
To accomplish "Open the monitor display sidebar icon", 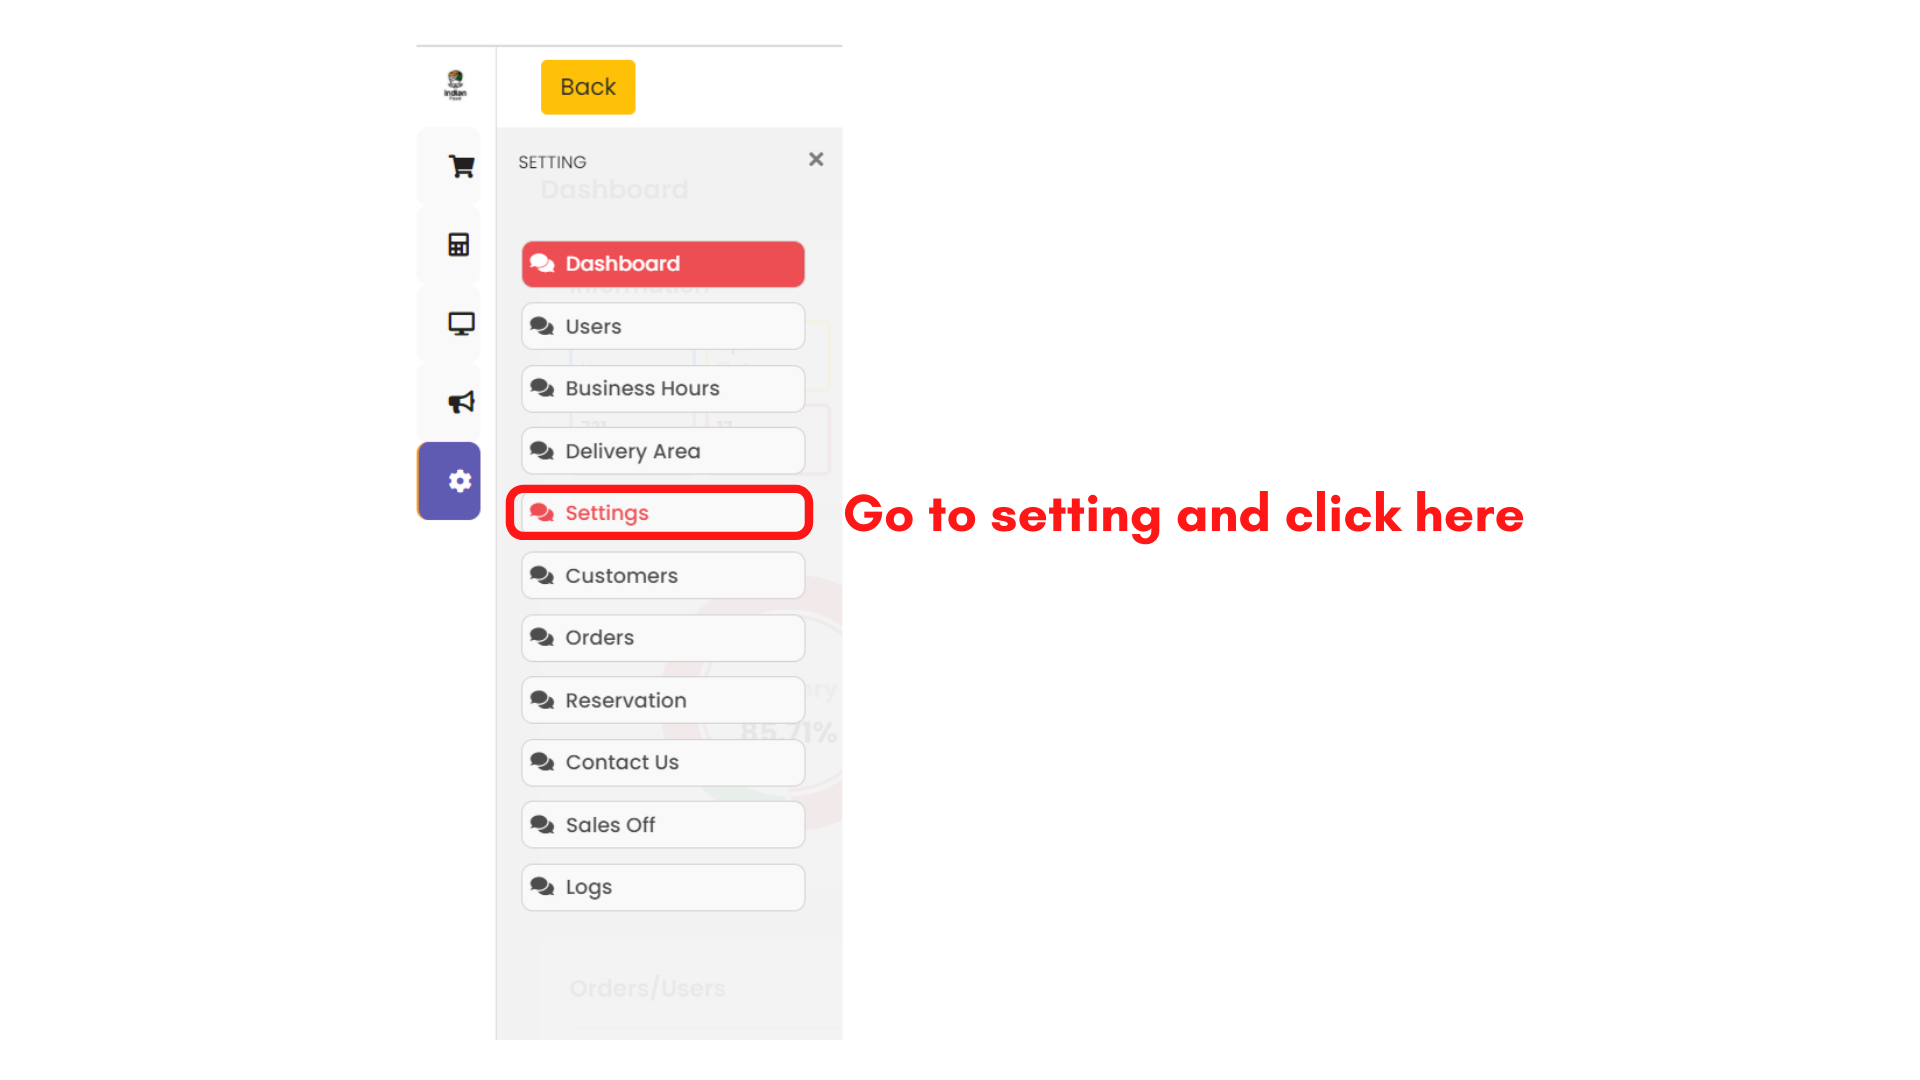I will click(460, 323).
